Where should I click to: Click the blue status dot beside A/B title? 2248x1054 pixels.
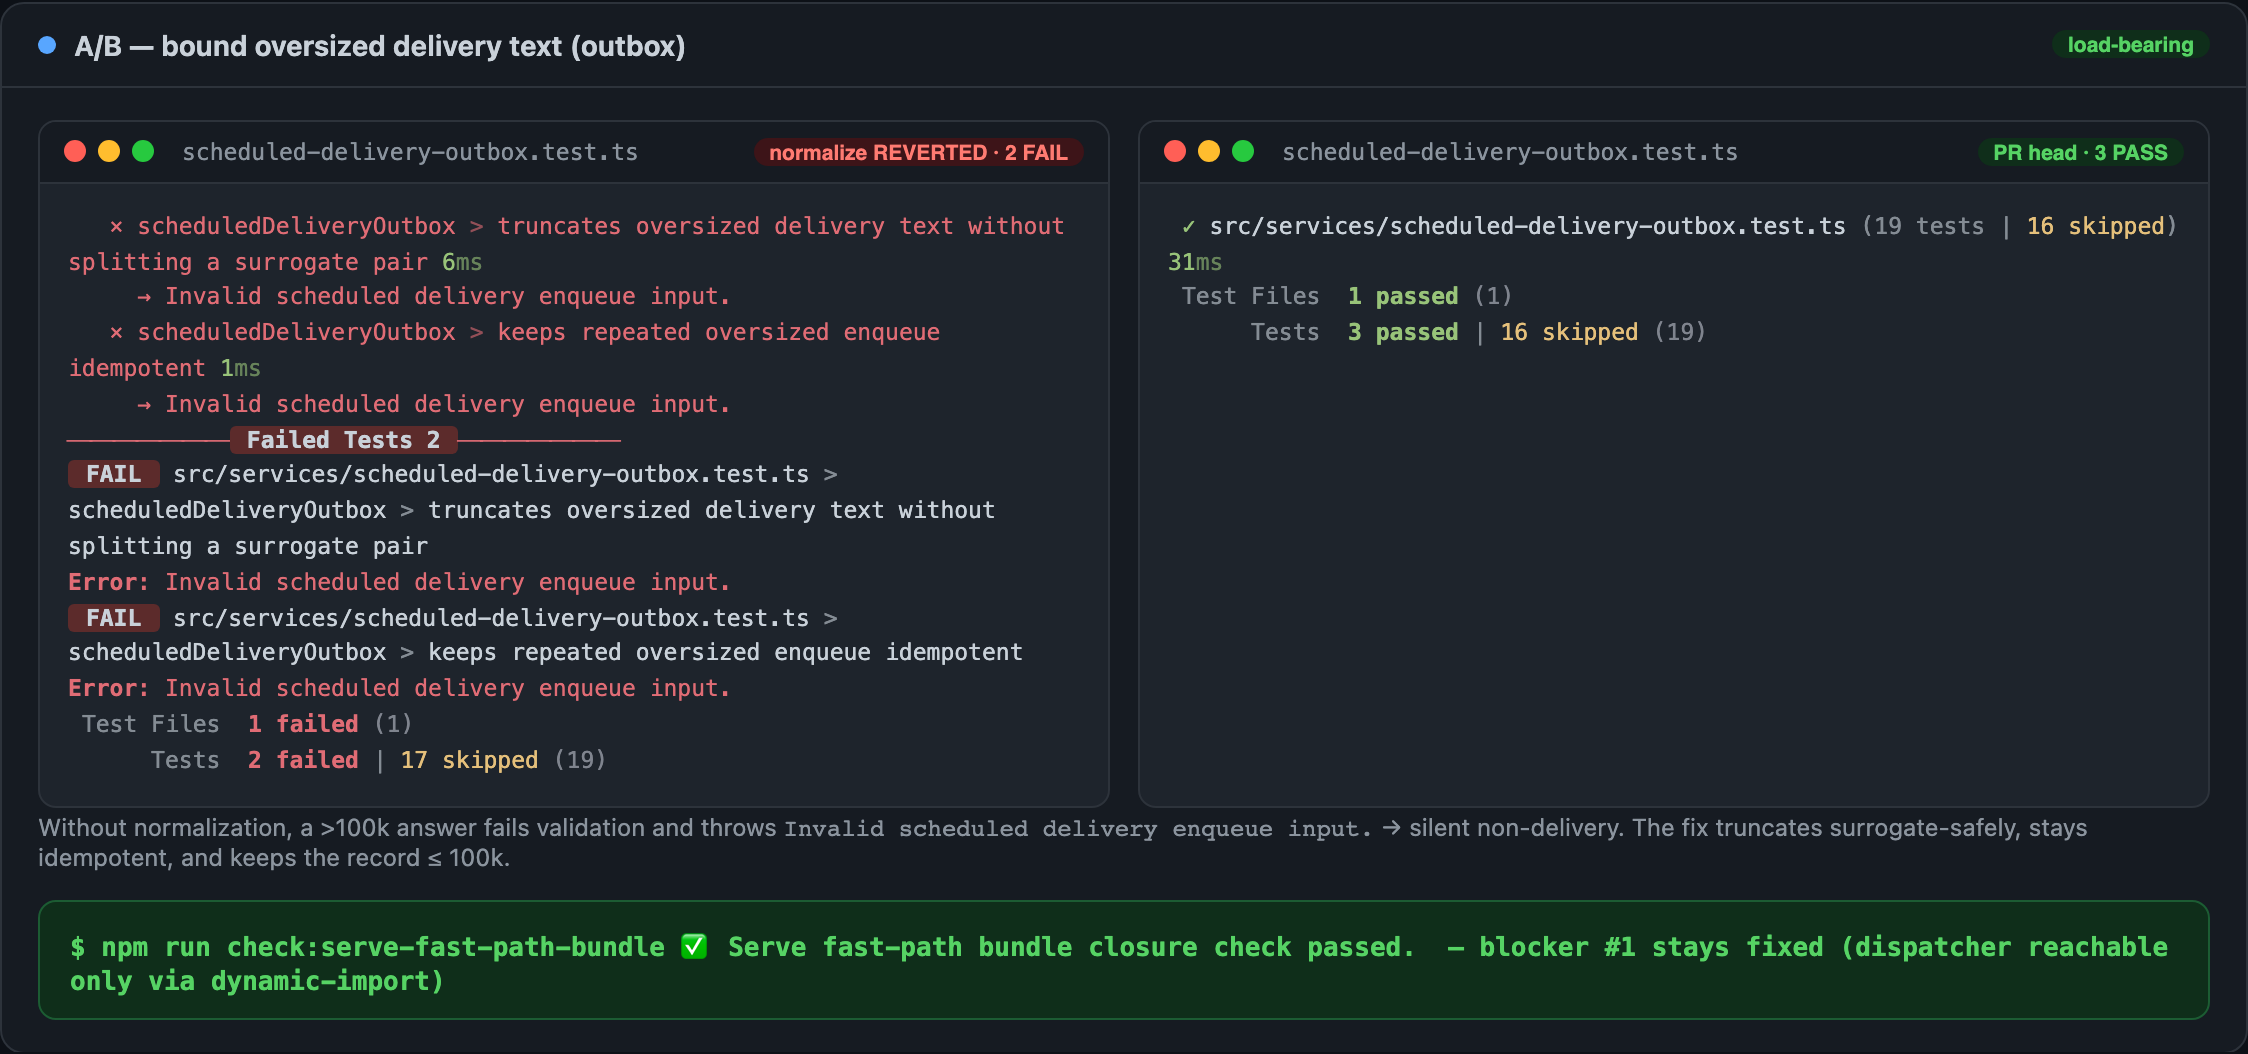[47, 45]
